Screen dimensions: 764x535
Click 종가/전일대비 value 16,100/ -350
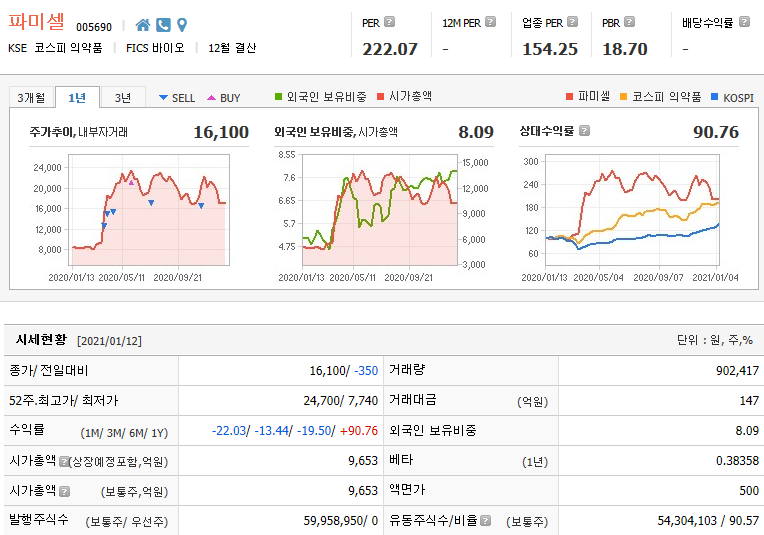[344, 371]
